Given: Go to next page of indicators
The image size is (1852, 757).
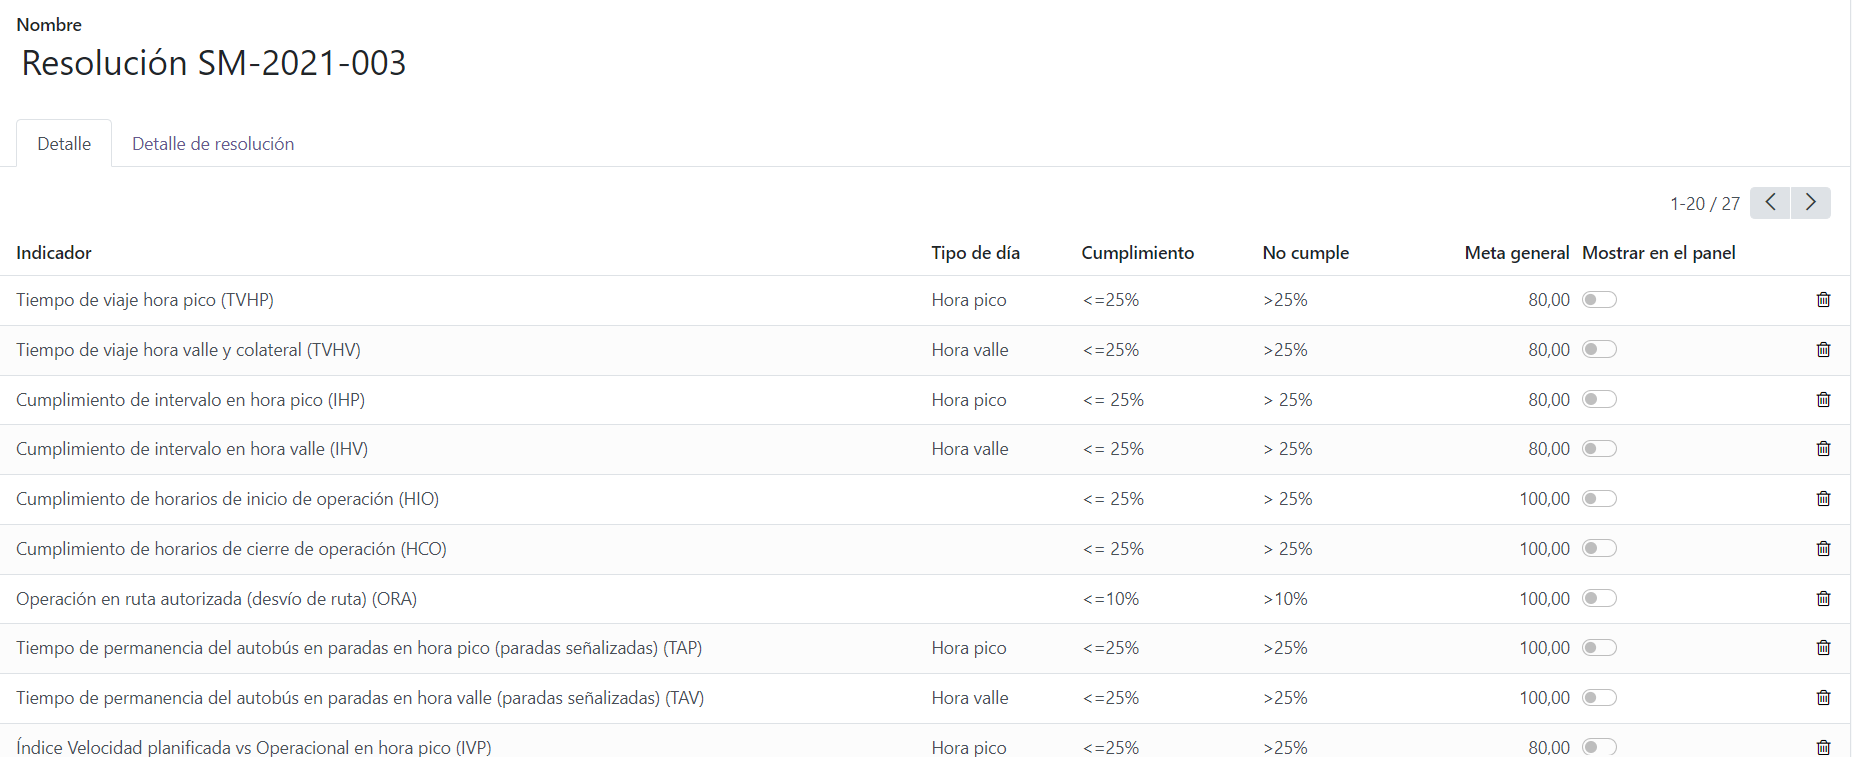Looking at the screenshot, I should click(x=1810, y=203).
